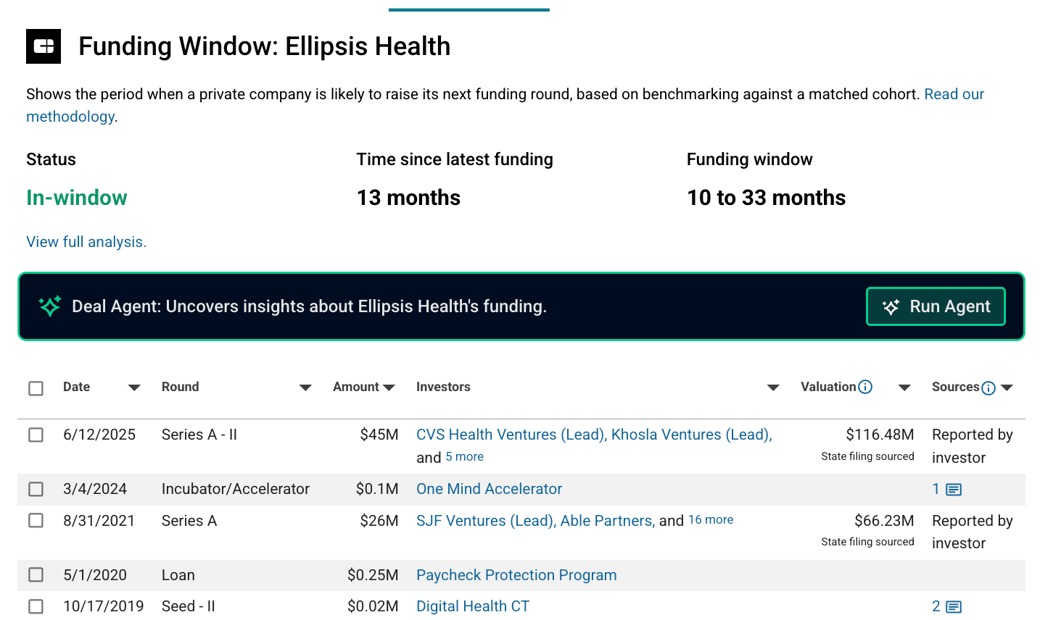Image resolution: width=1040 pixels, height=620 pixels.
Task: Toggle the select-all checkbox in table header
Action: (36, 388)
